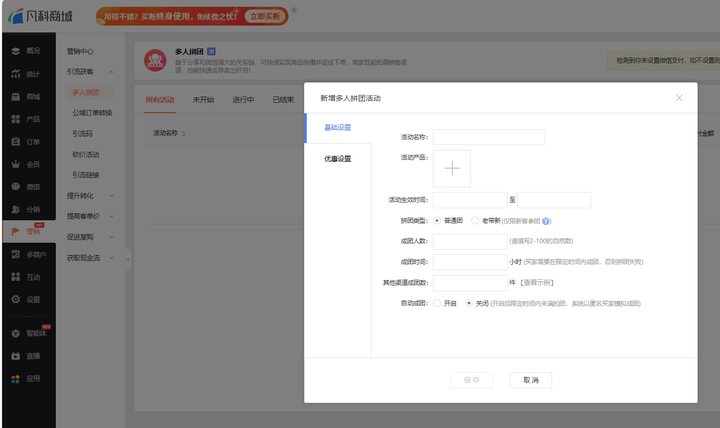The image size is (720, 428).
Task: Select the 老带新 group type
Action: (x=475, y=221)
